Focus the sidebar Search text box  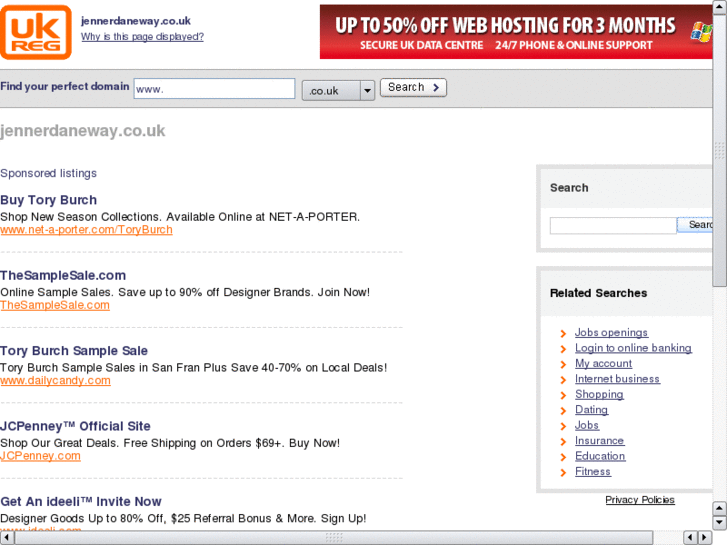[x=613, y=225]
